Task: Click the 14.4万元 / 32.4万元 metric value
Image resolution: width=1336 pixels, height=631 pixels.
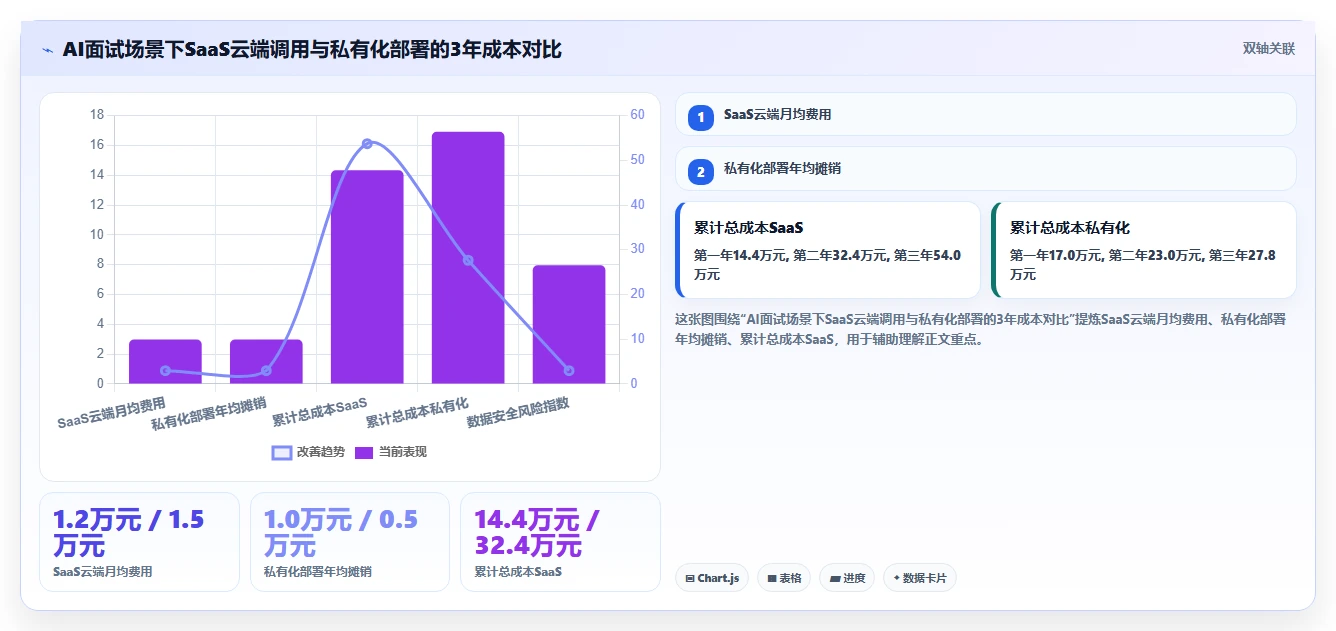Action: click(537, 533)
